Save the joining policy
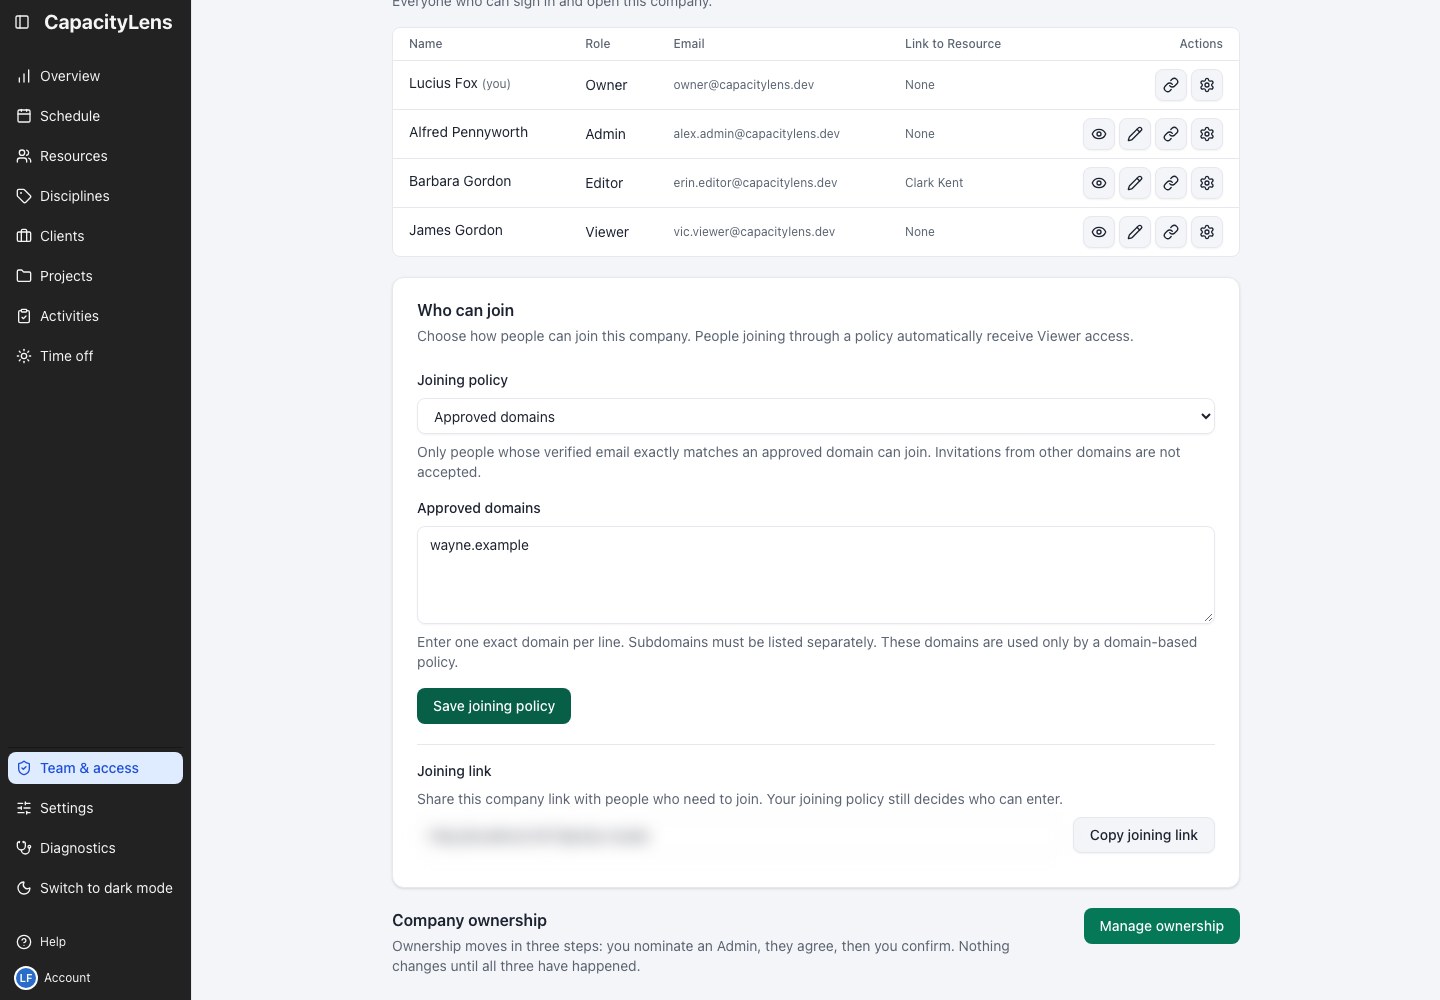1440x1000 pixels. point(494,706)
